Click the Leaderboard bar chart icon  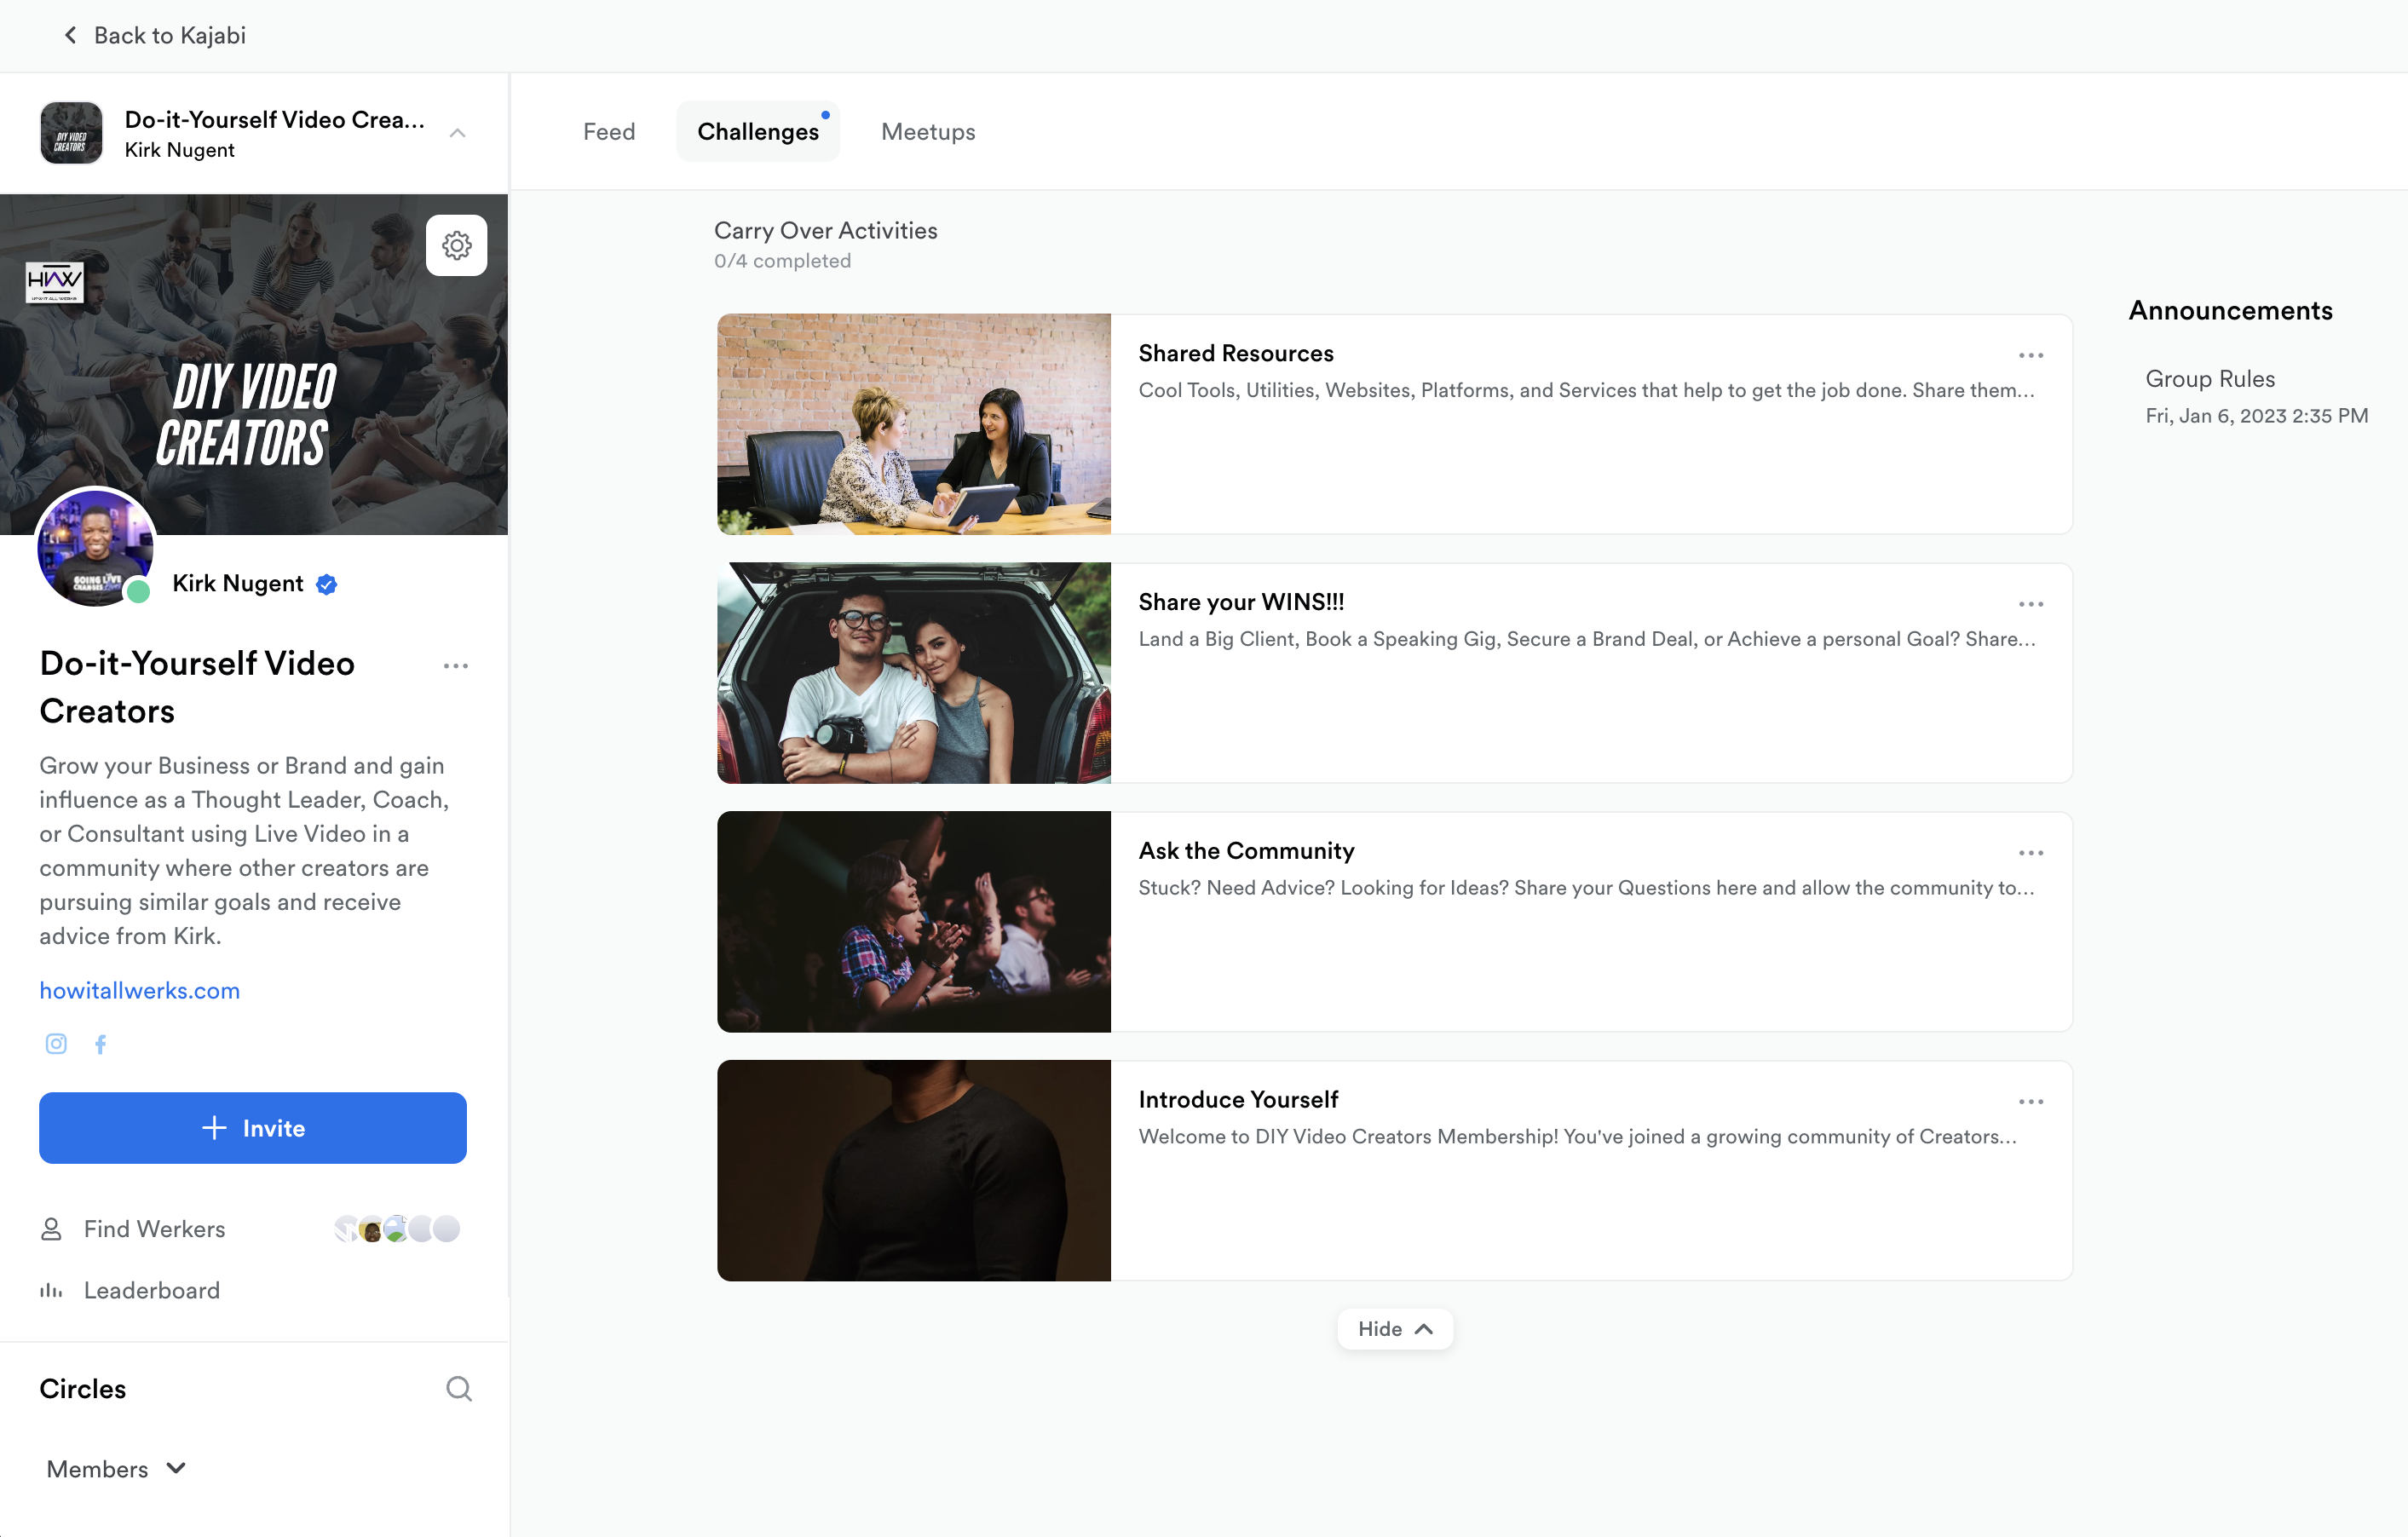coord(51,1290)
